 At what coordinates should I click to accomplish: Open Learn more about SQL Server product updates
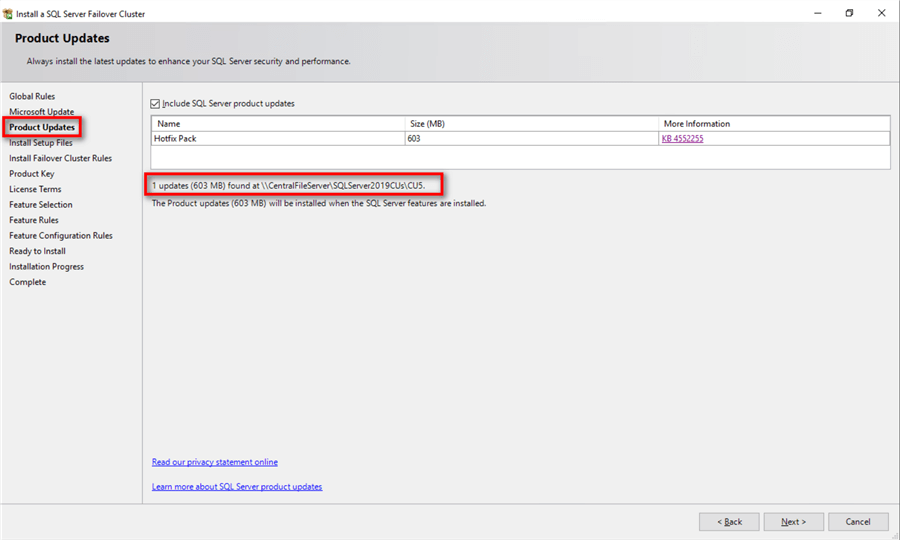[237, 487]
